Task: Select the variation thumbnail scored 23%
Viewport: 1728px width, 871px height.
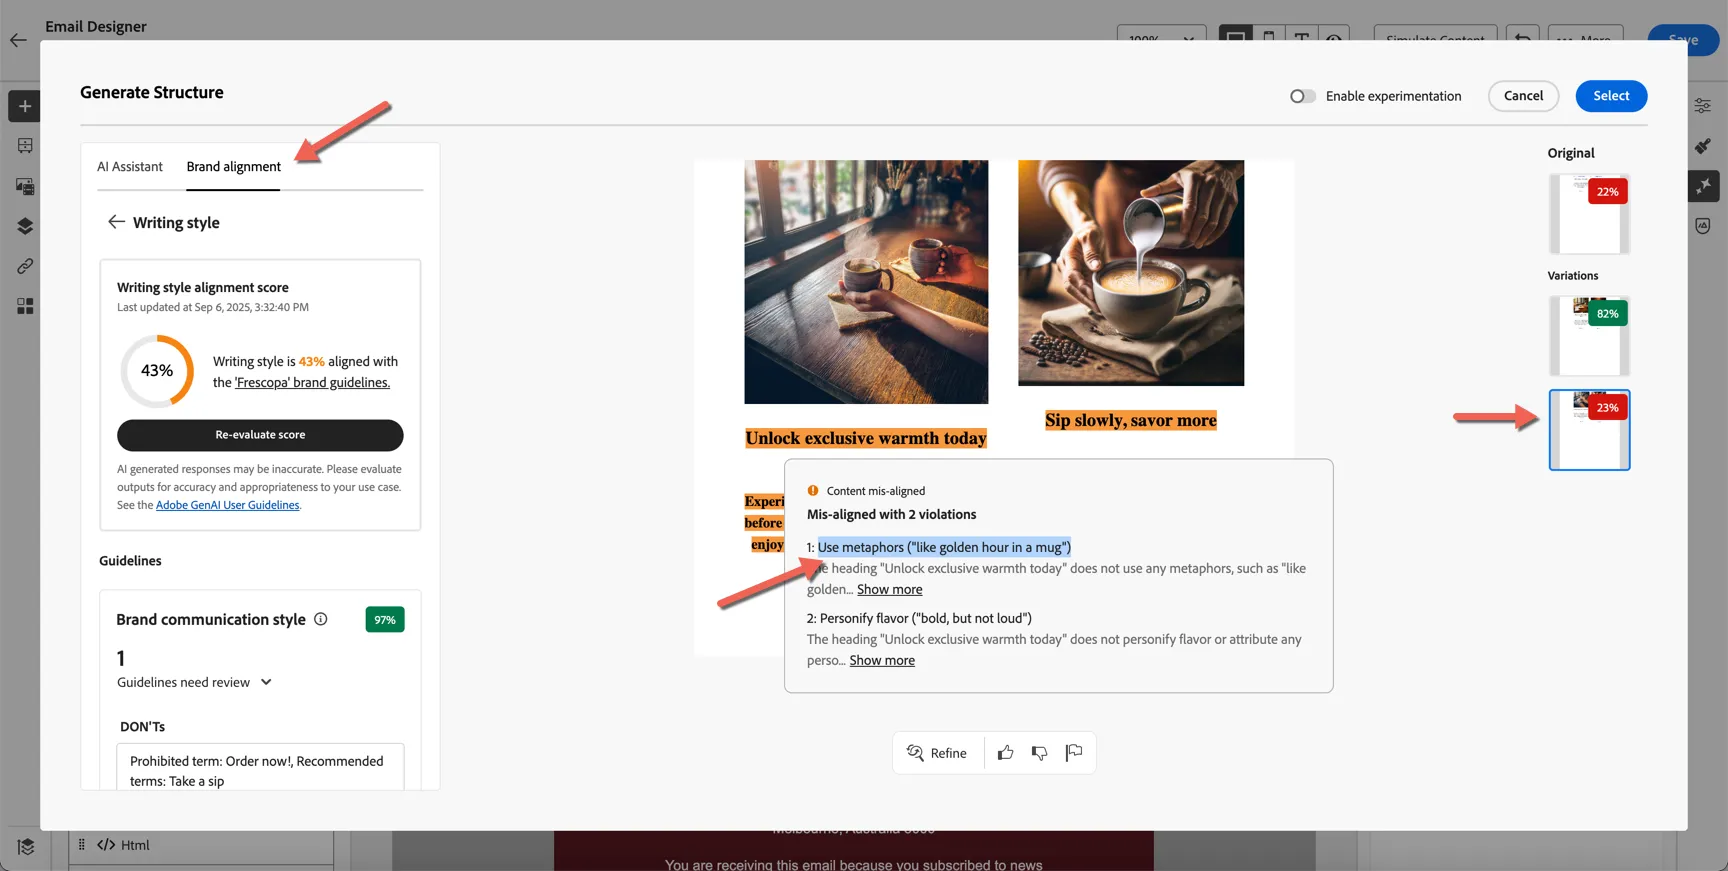Action: pyautogui.click(x=1589, y=430)
